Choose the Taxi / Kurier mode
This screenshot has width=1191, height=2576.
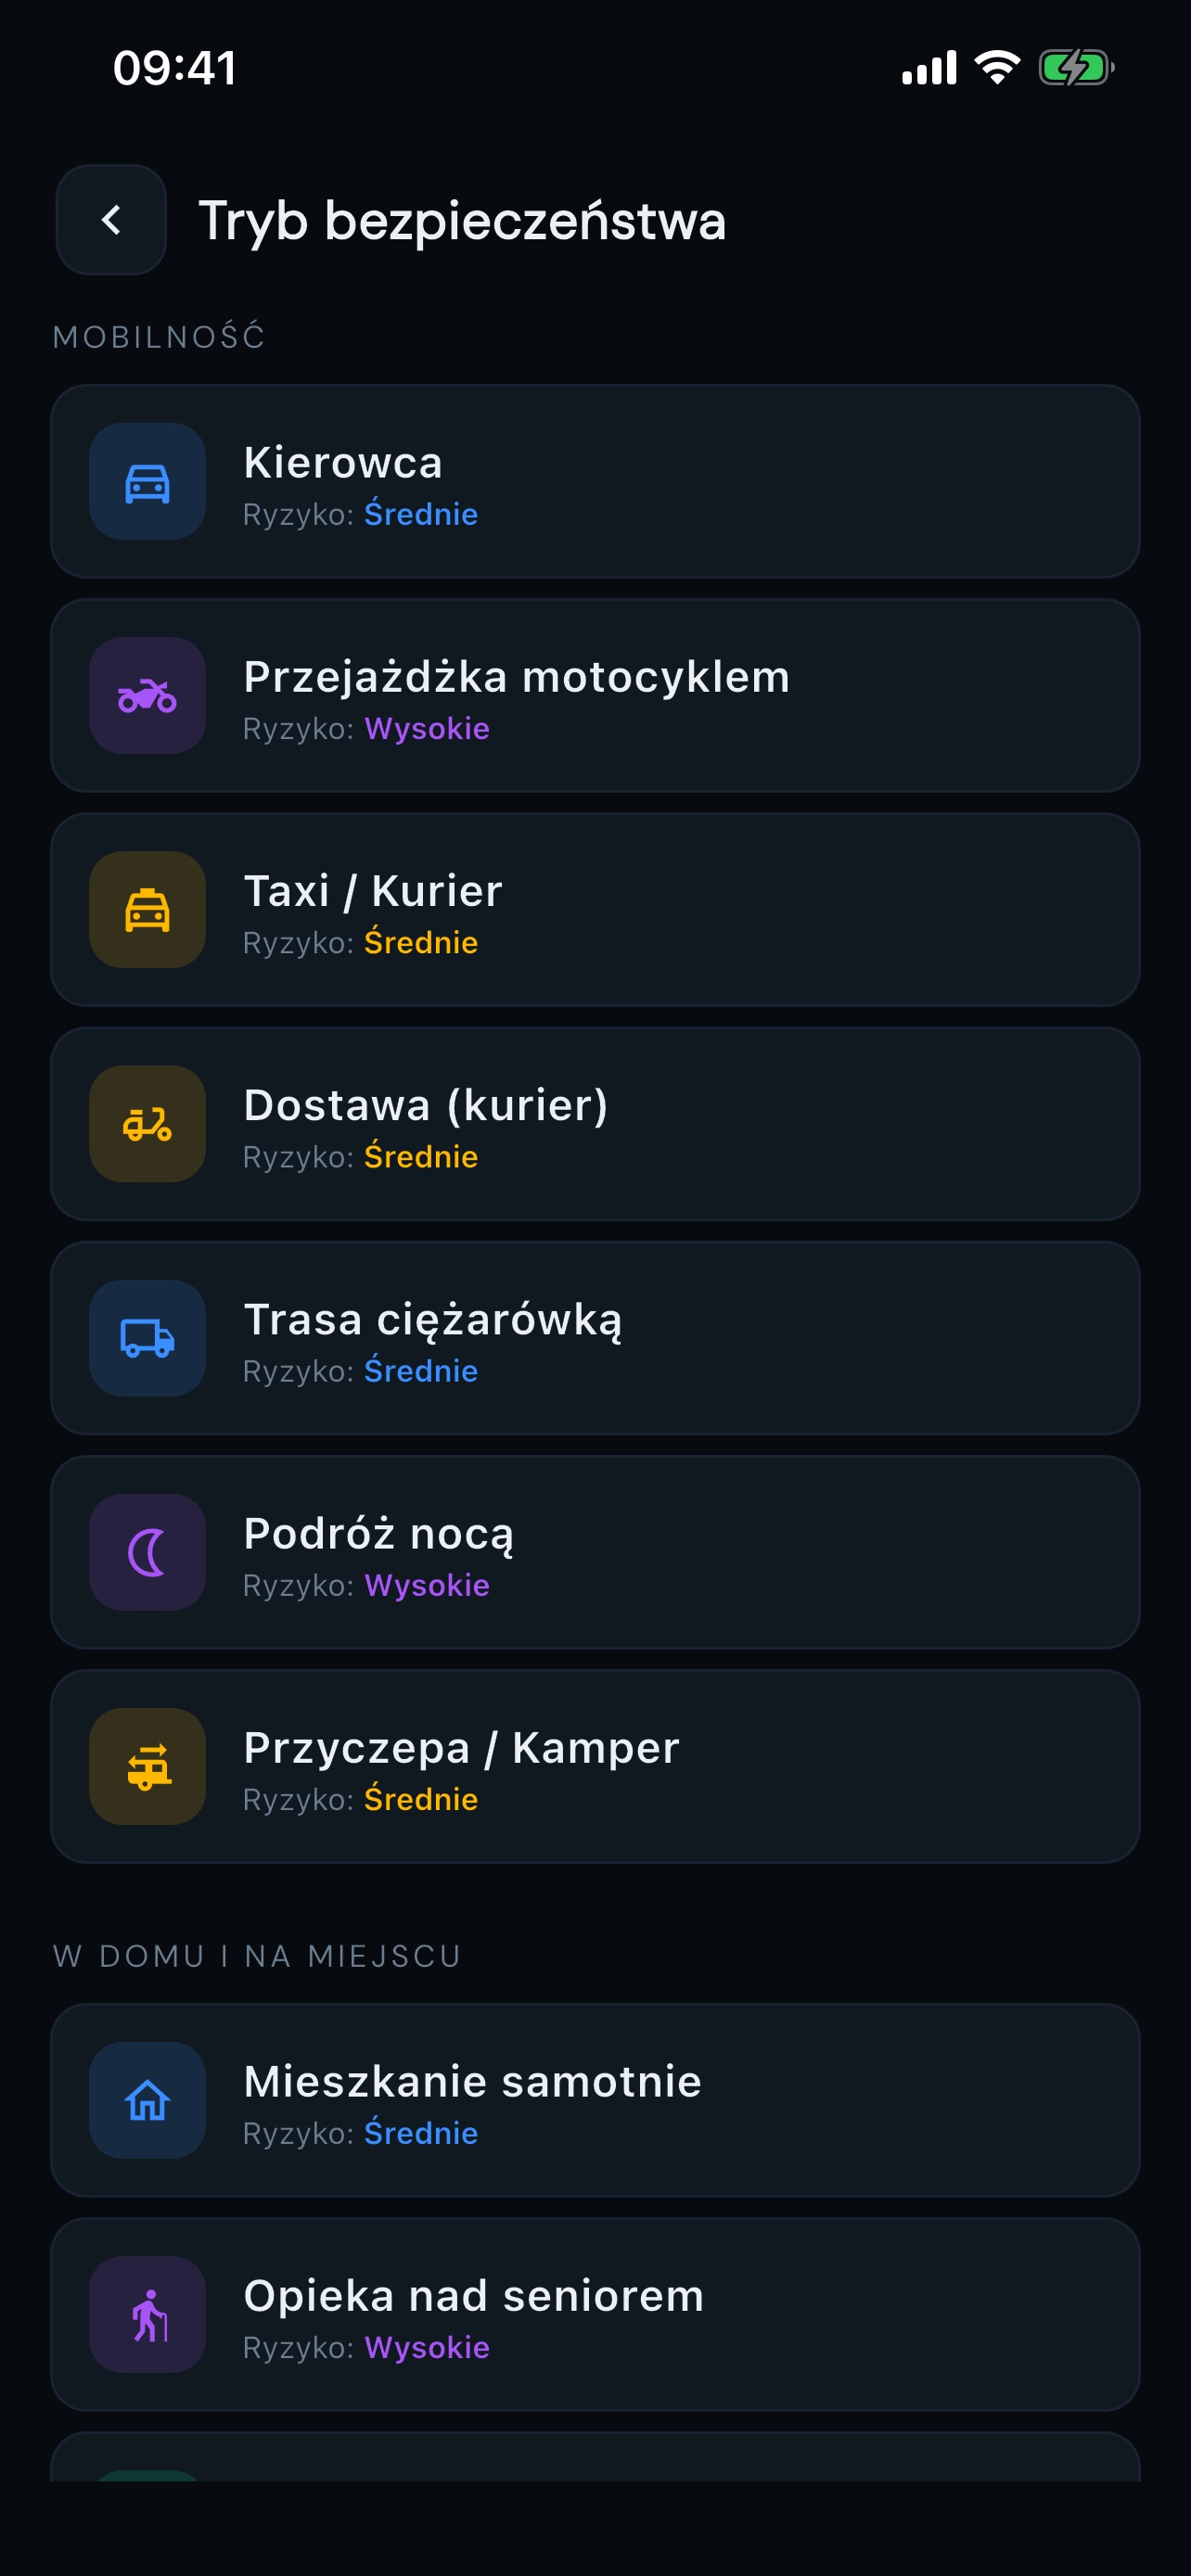click(595, 910)
